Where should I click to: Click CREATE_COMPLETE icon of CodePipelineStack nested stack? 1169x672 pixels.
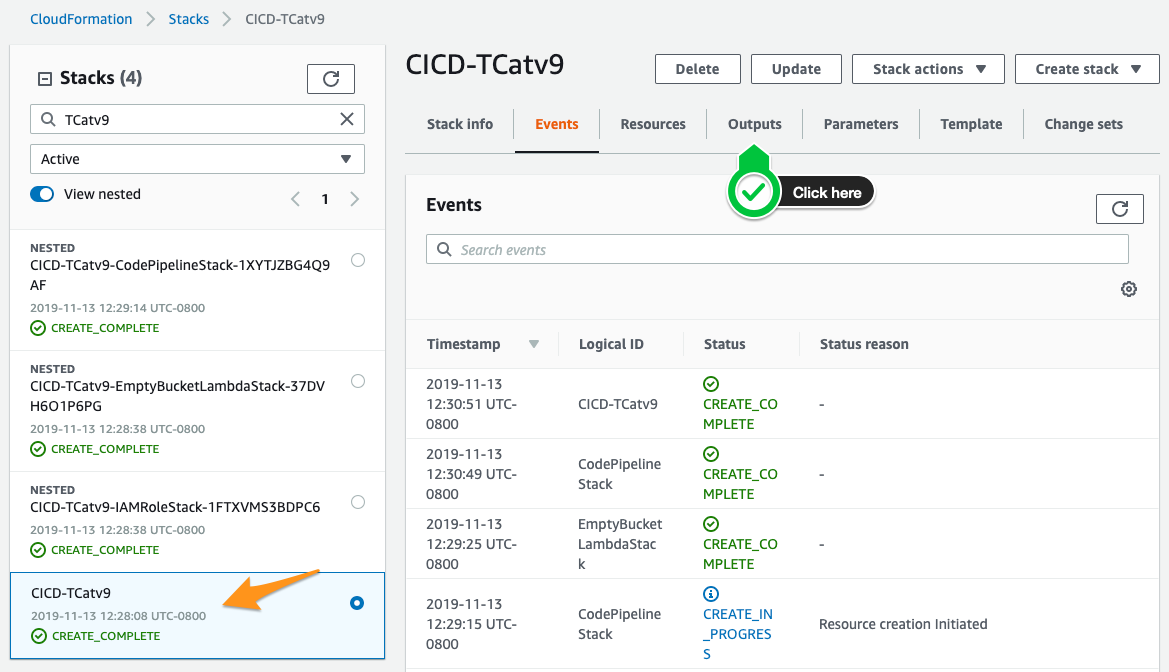click(x=38, y=328)
